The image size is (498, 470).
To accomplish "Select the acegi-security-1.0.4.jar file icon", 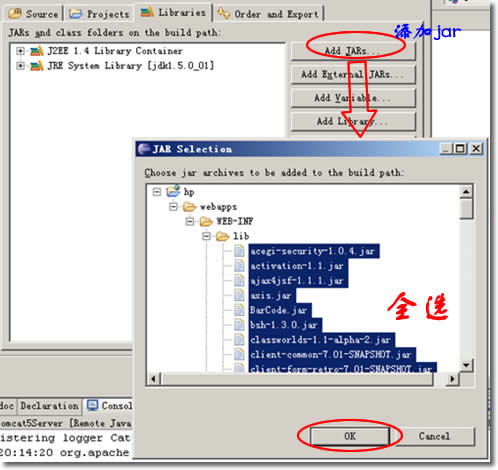I will click(239, 251).
